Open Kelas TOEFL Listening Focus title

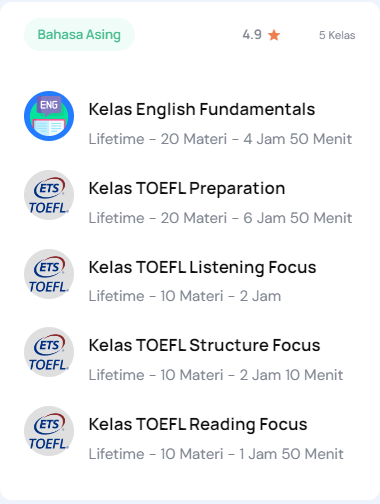point(202,268)
